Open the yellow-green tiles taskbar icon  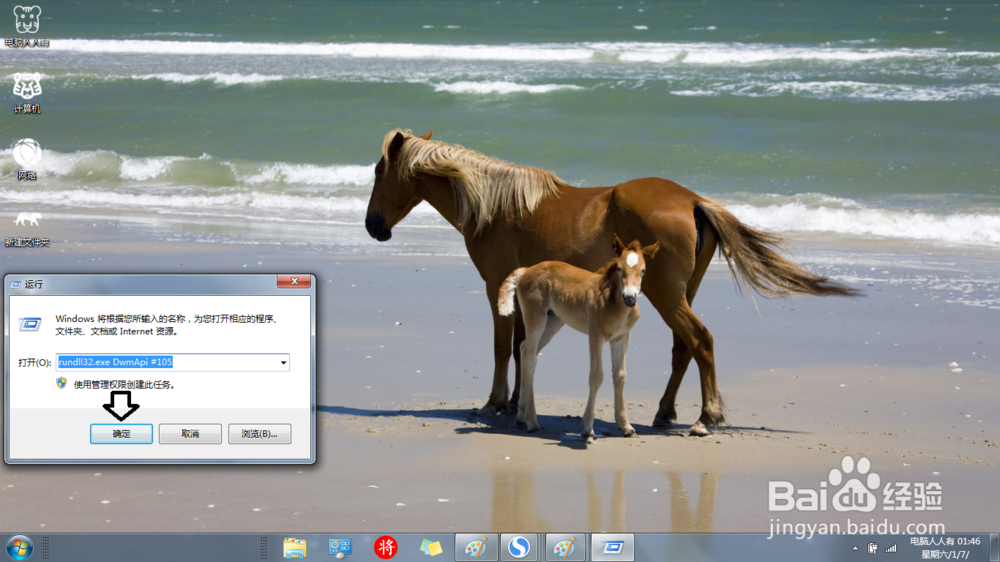click(x=430, y=548)
